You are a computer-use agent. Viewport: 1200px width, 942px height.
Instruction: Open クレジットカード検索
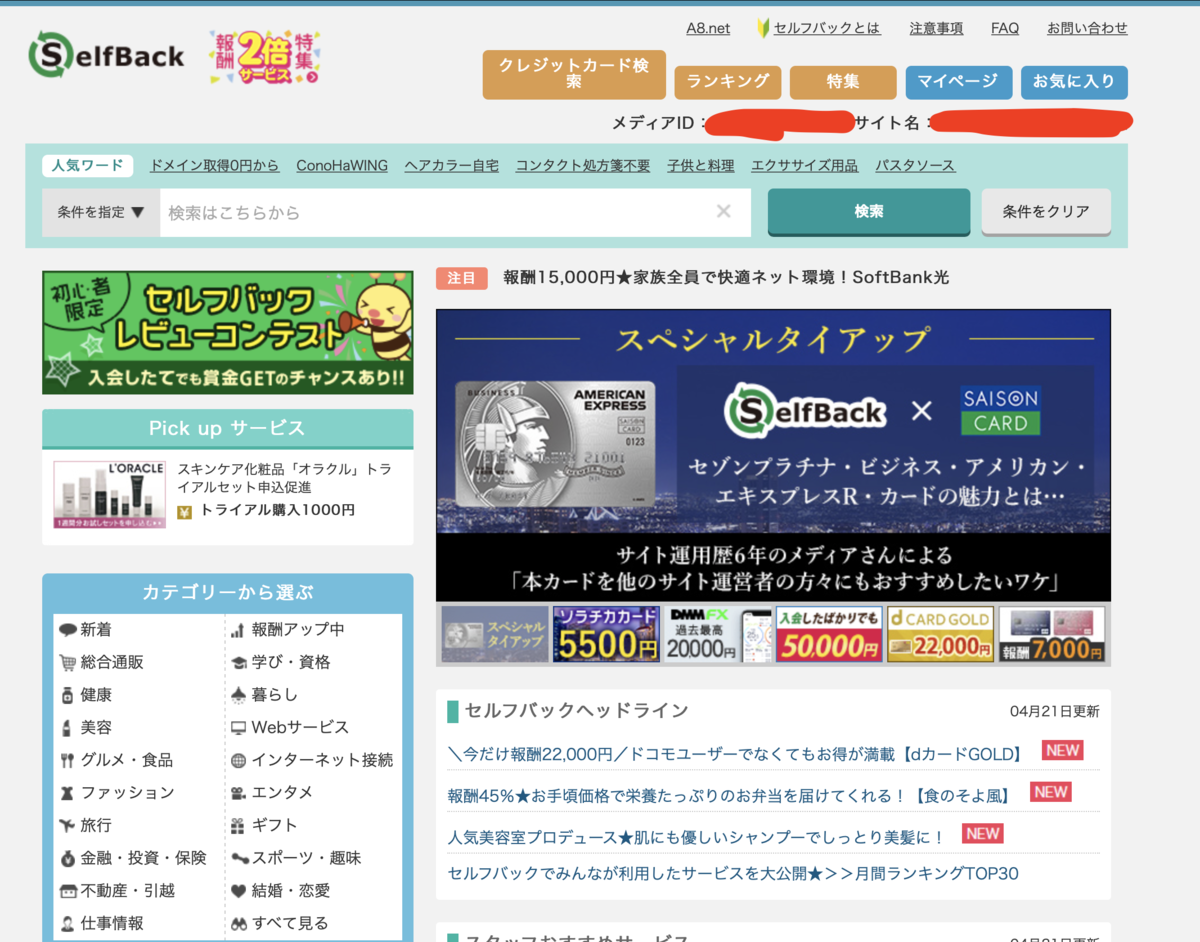[x=574, y=75]
